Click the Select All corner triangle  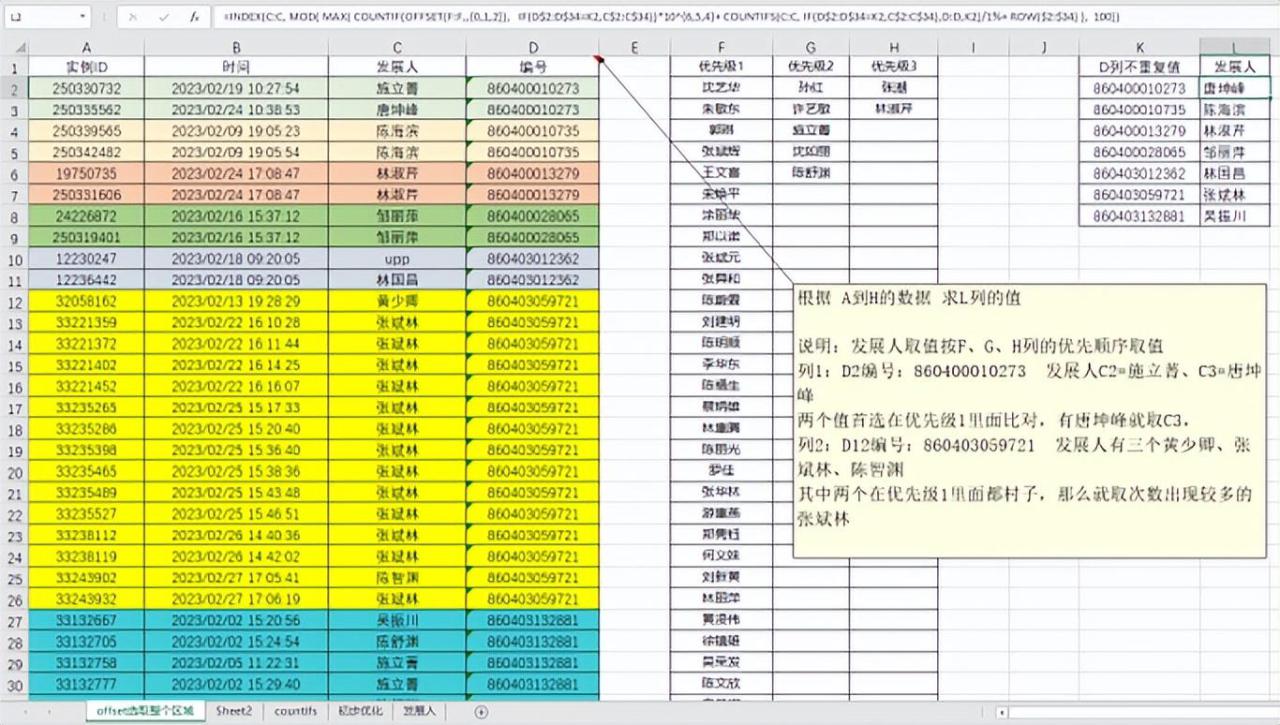tap(22, 47)
